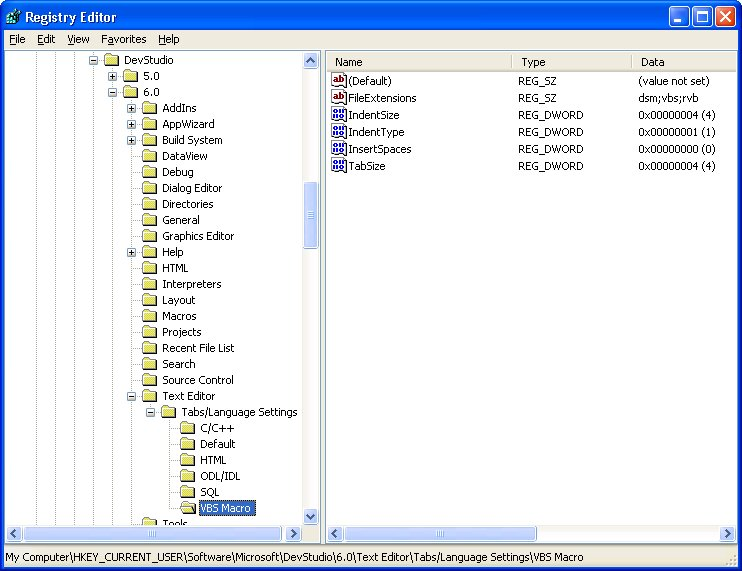Click the TabSize DWORD value icon
The width and height of the screenshot is (742, 571).
(x=339, y=166)
